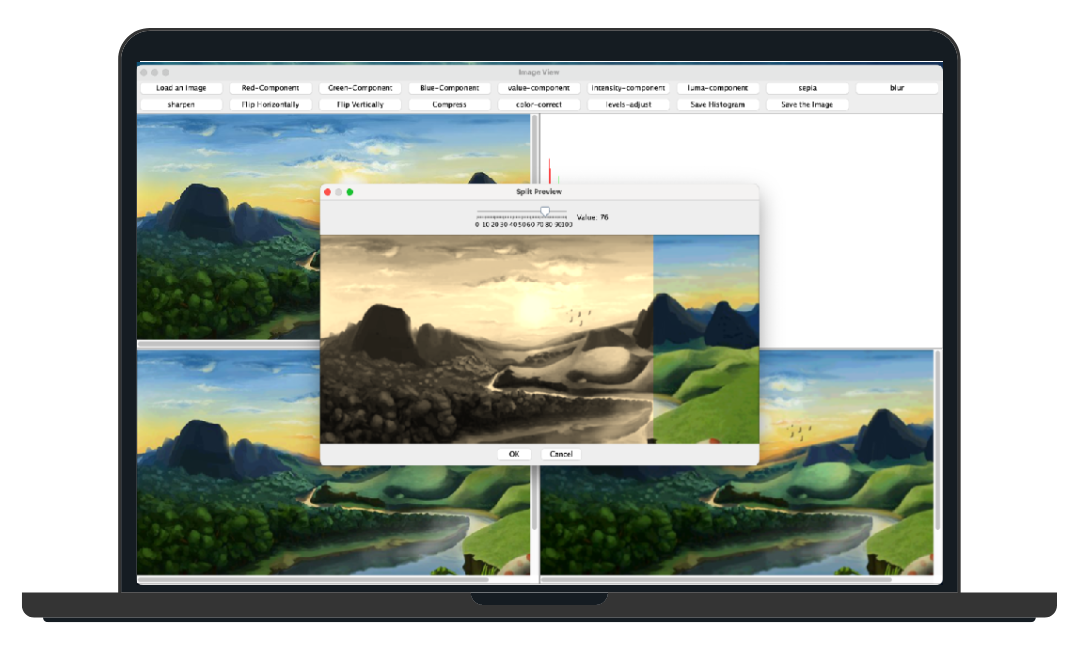This screenshot has width=1080, height=663.
Task: Select the Green-Component button
Action: pyautogui.click(x=359, y=88)
